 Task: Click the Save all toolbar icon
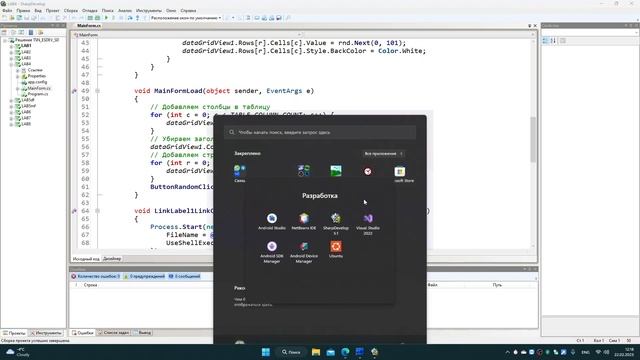[x=34, y=18]
